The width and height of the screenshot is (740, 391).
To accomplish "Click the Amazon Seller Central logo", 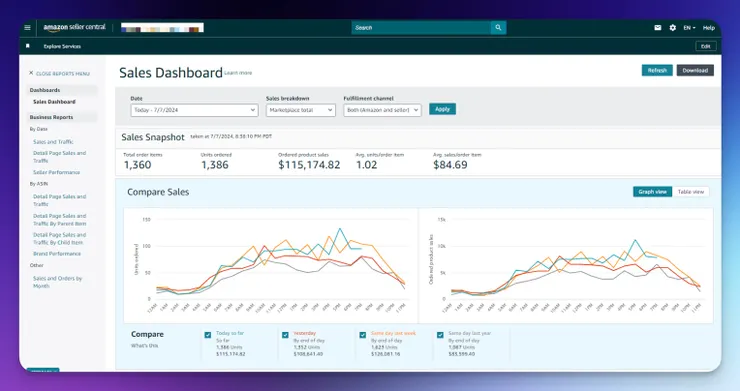I will pos(75,27).
